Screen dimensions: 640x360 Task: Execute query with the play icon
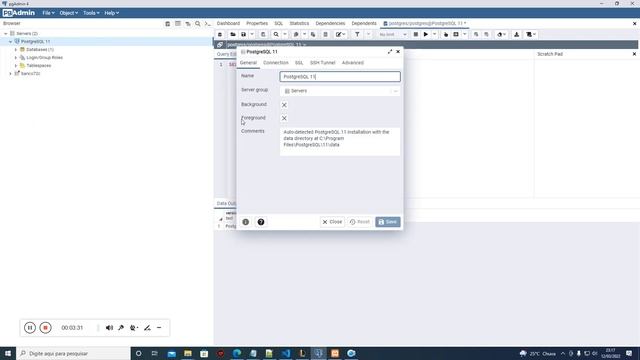pyautogui.click(x=426, y=35)
